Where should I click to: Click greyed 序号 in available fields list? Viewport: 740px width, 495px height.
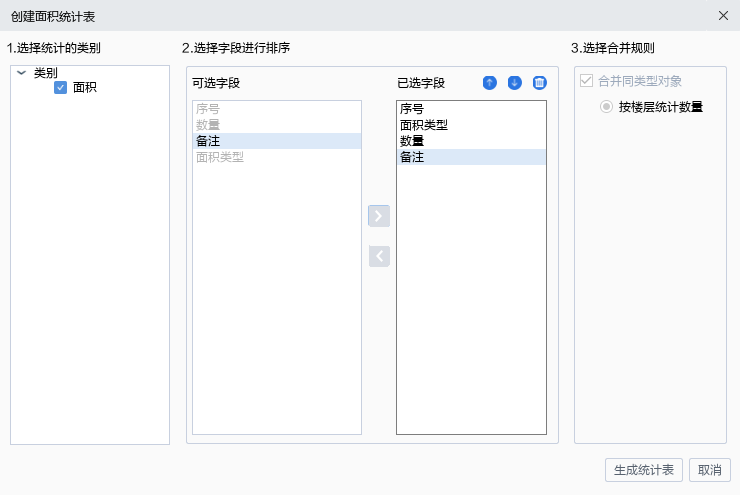(x=277, y=109)
